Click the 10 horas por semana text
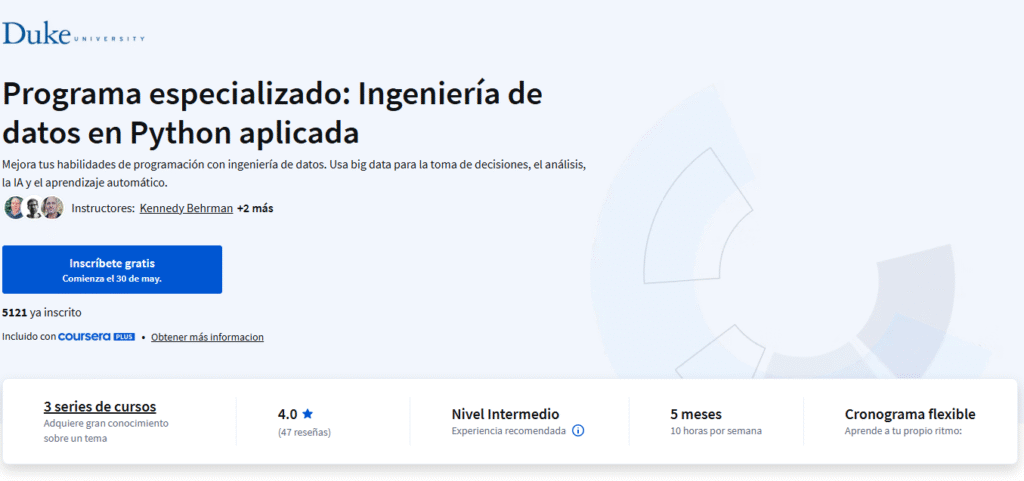Image resolution: width=1024 pixels, height=481 pixels. coord(716,431)
